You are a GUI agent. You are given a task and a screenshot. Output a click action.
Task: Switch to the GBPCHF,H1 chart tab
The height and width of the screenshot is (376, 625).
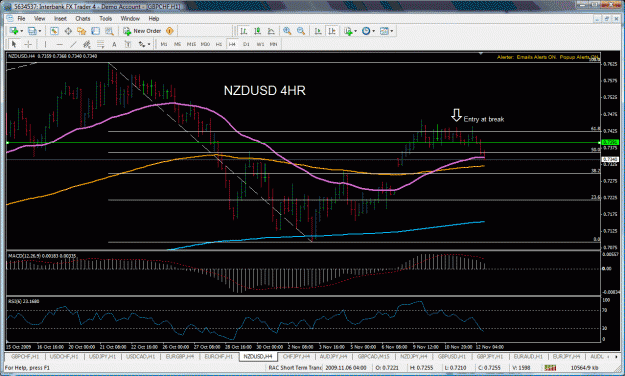25,356
